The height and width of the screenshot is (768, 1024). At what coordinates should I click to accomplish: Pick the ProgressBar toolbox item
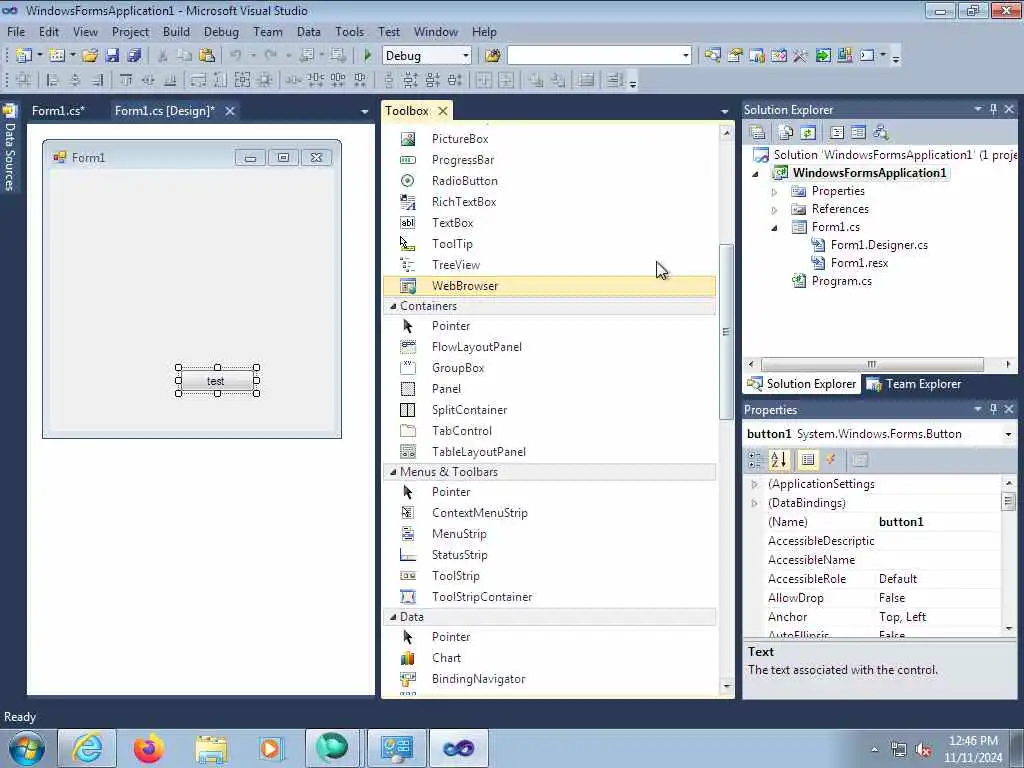click(x=462, y=159)
